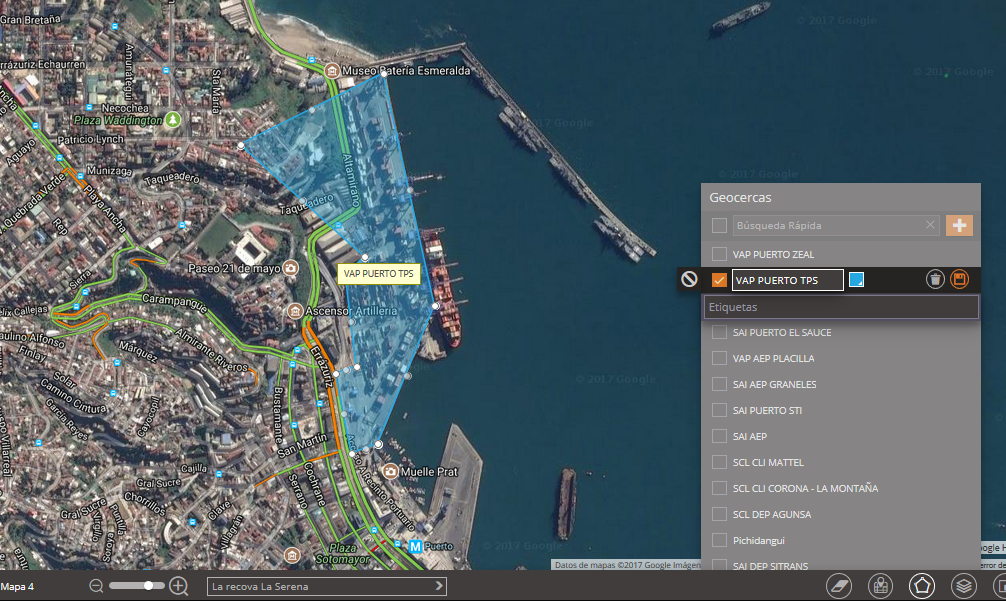The width and height of the screenshot is (1006, 601).
Task: Click the VAP PUERTO TPS map tooltip label
Action: [379, 274]
